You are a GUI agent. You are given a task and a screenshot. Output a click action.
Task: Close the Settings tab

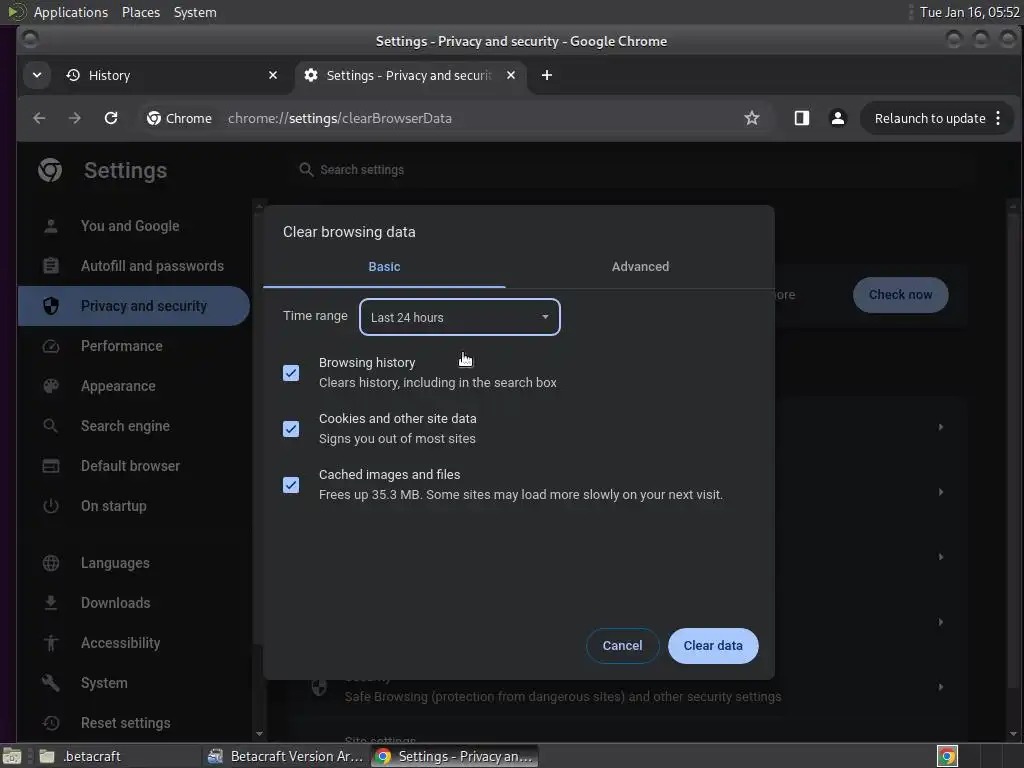(511, 75)
